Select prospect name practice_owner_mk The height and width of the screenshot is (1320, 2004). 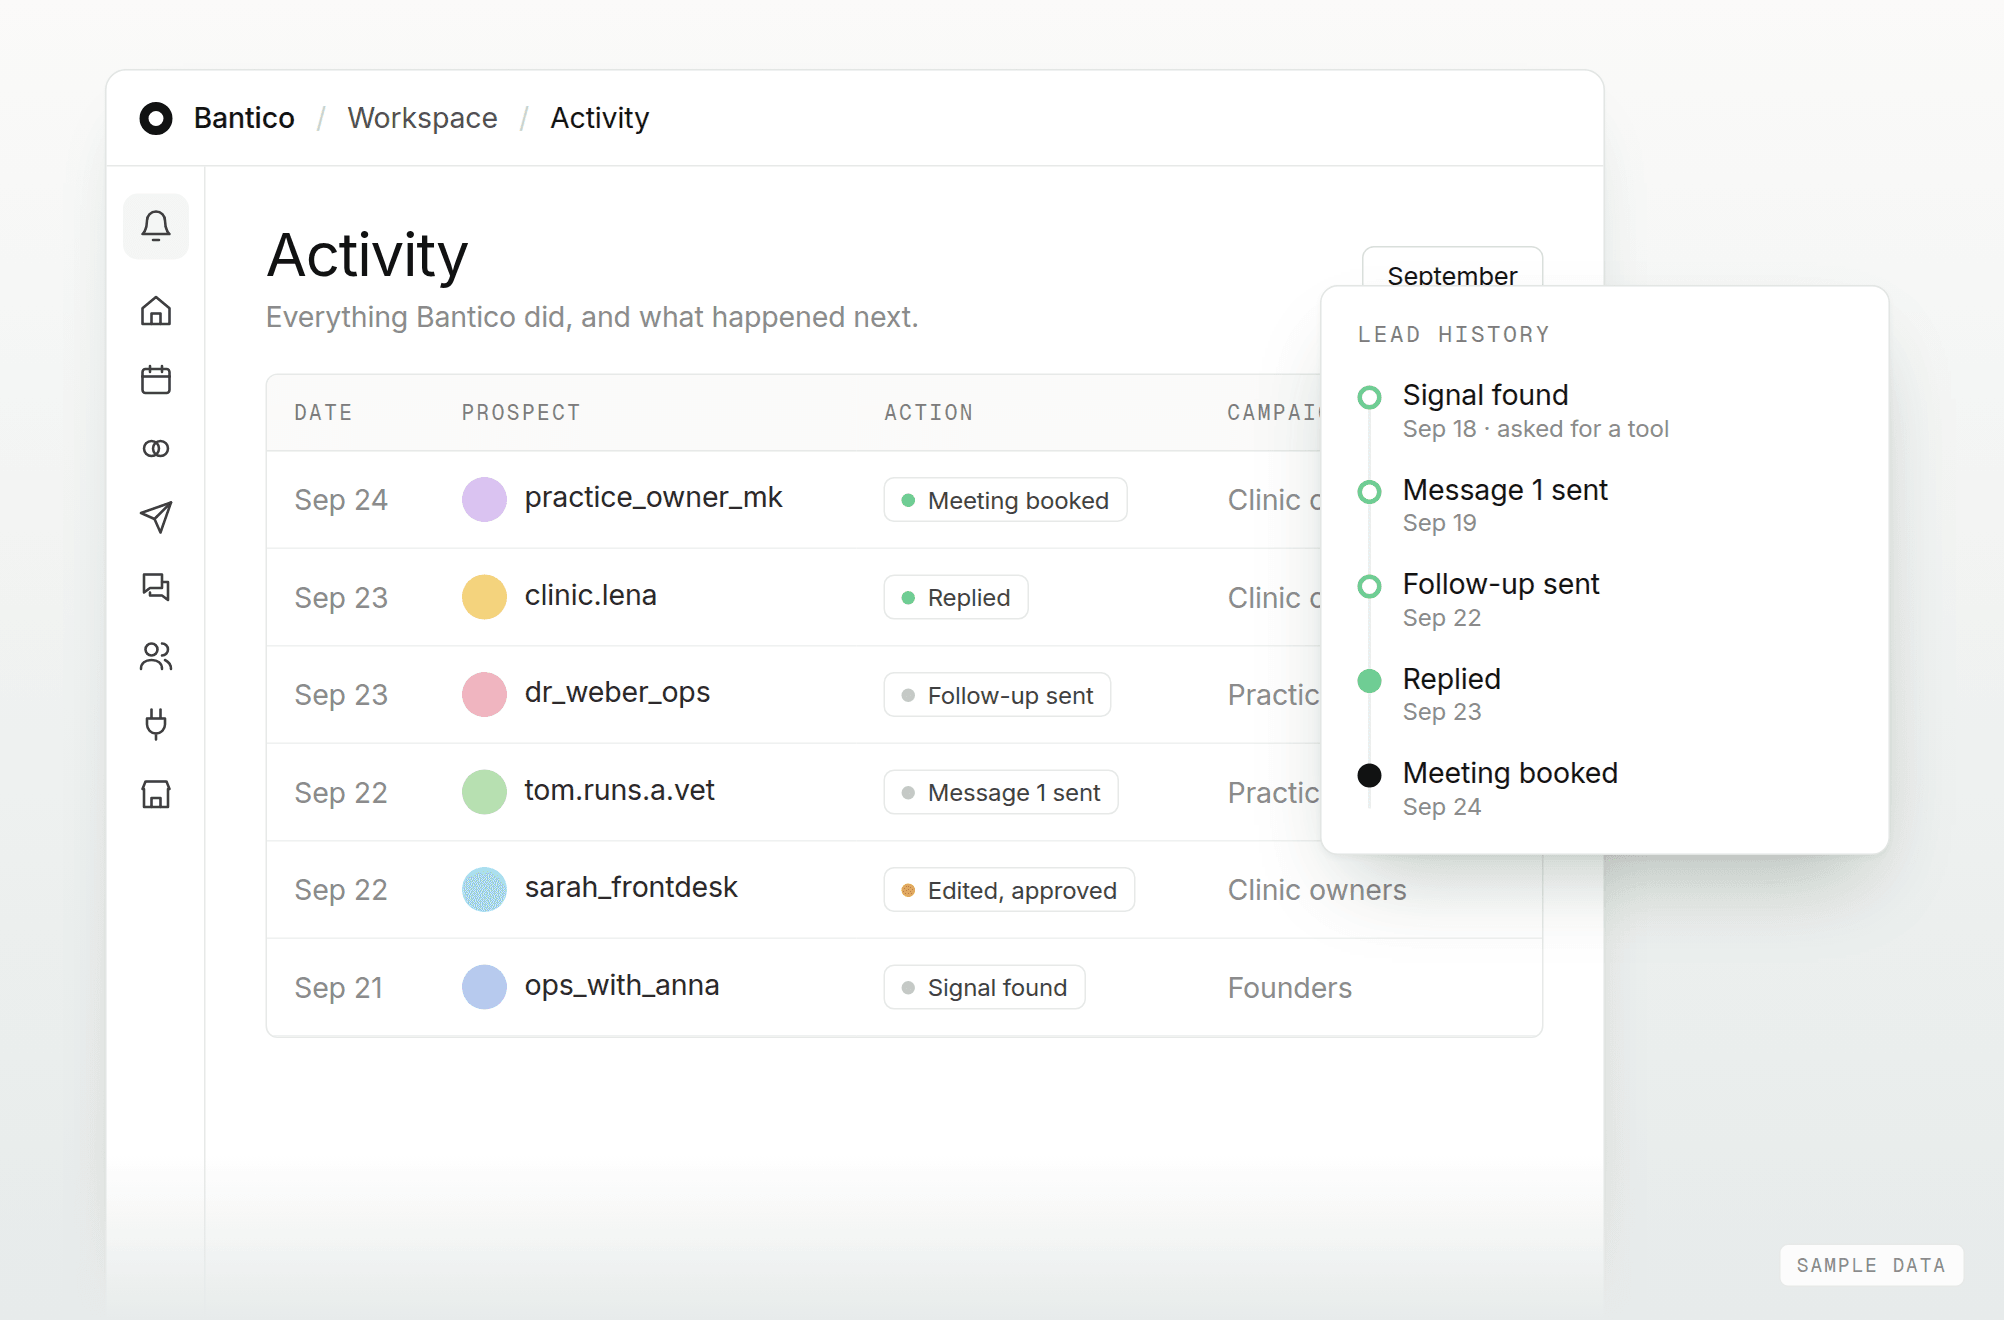(653, 497)
